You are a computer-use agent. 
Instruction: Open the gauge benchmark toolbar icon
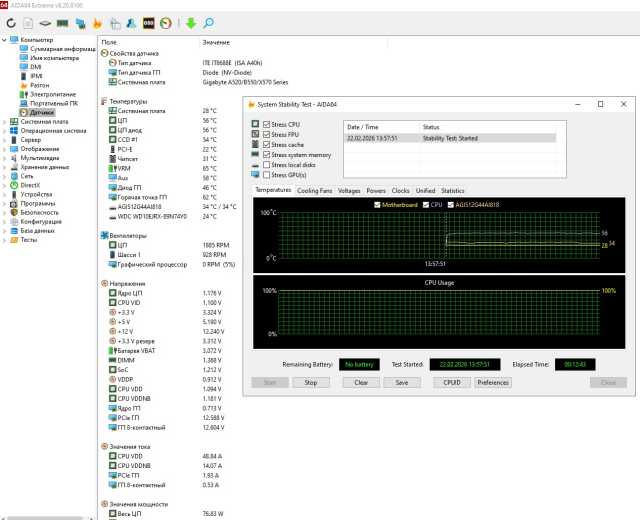pyautogui.click(x=165, y=23)
